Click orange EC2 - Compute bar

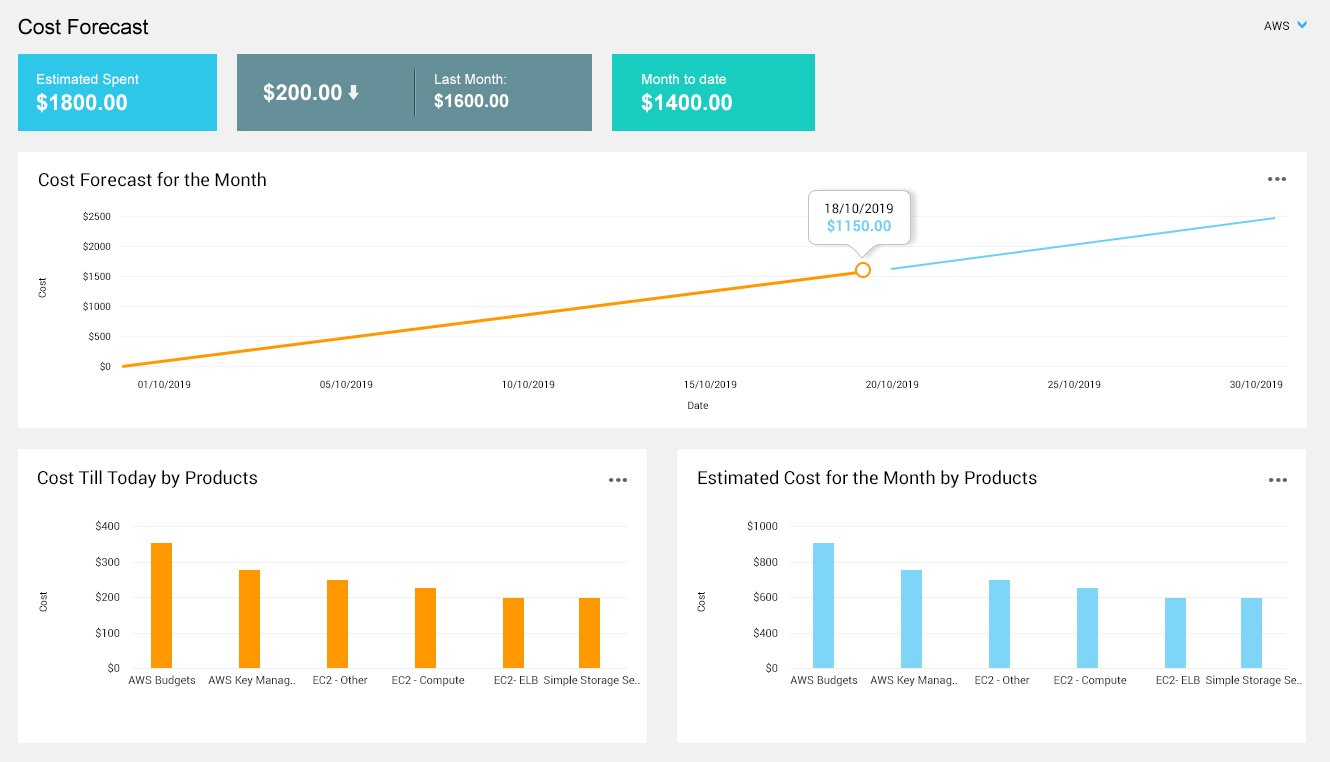coord(425,628)
